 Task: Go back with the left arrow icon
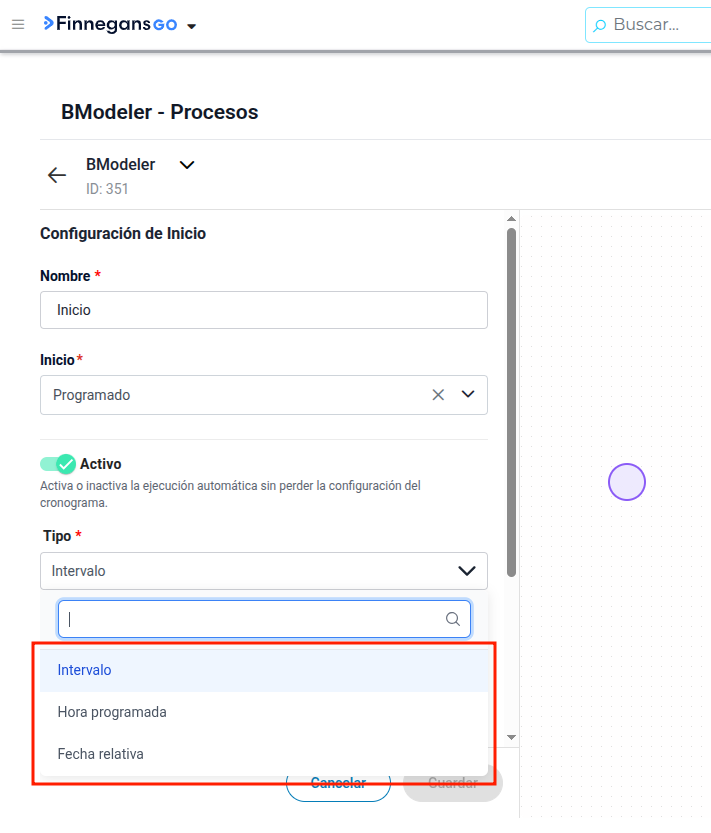coord(57,175)
